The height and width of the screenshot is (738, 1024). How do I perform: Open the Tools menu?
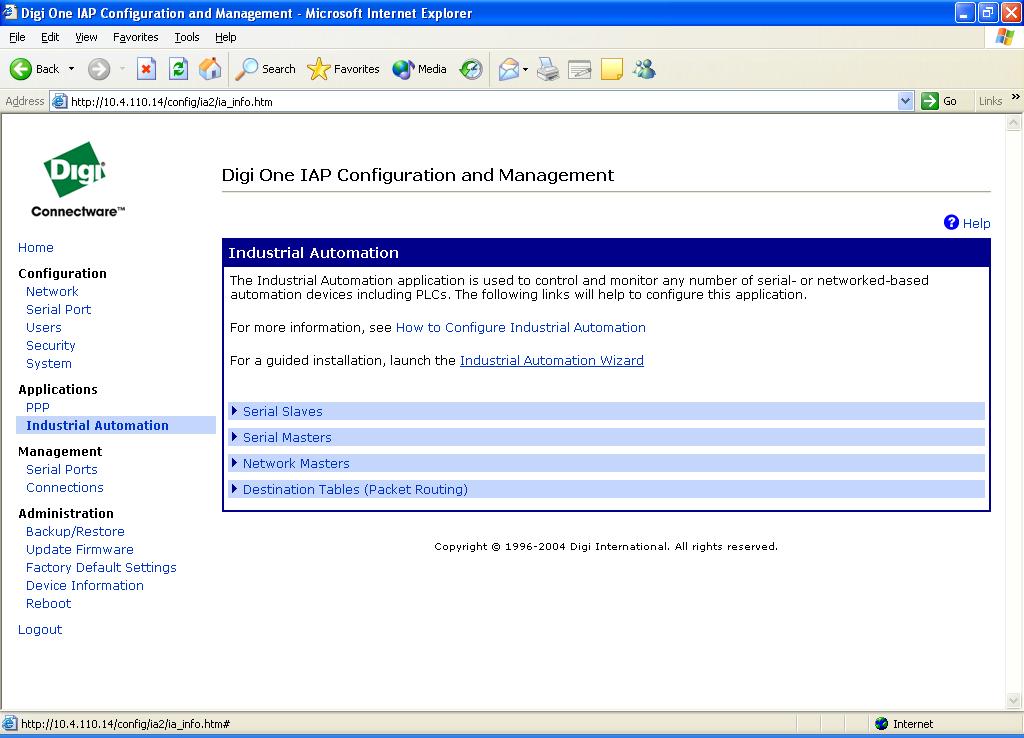[187, 37]
